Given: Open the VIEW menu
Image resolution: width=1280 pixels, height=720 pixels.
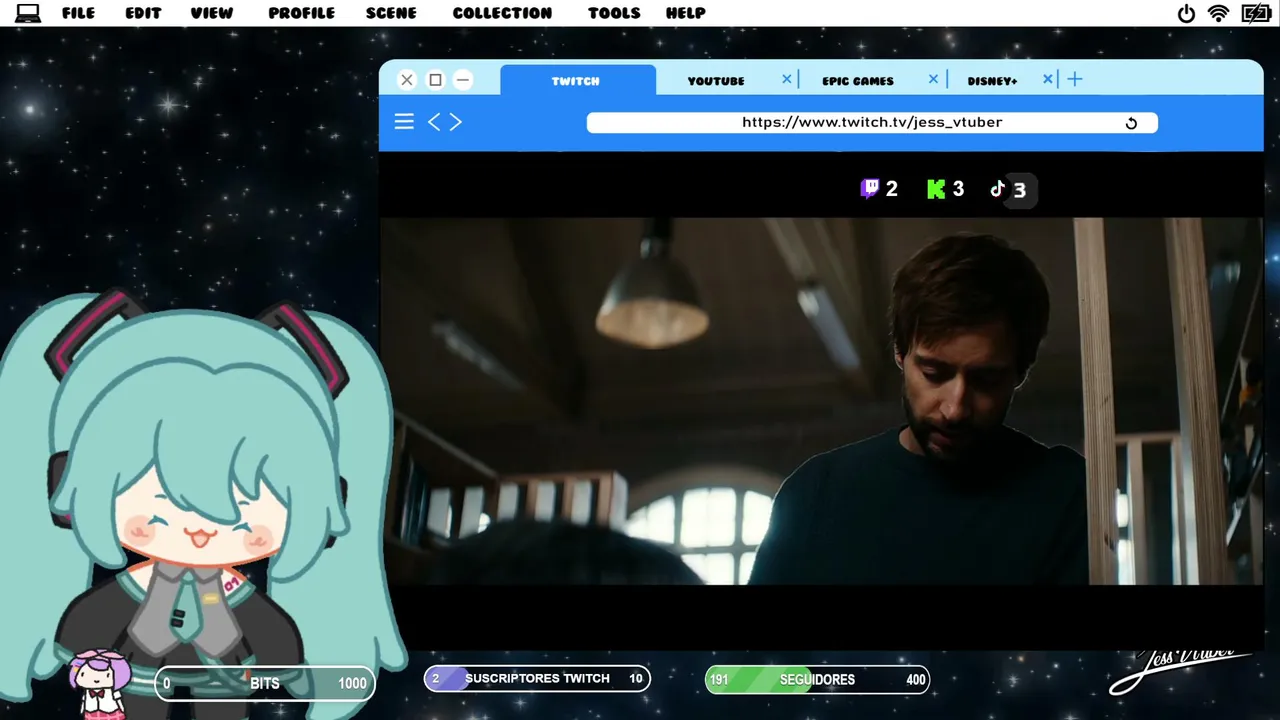Looking at the screenshot, I should (212, 13).
